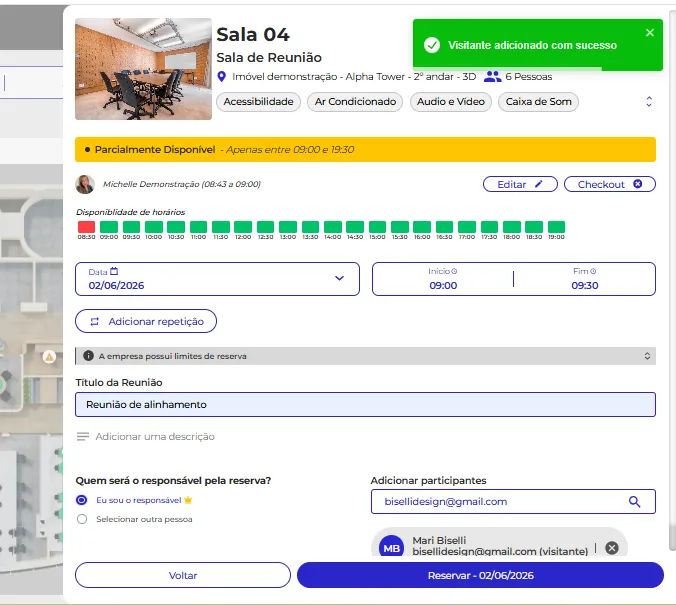This screenshot has width=676, height=605.
Task: Click the Audio e Vídeo tag
Action: pos(451,102)
